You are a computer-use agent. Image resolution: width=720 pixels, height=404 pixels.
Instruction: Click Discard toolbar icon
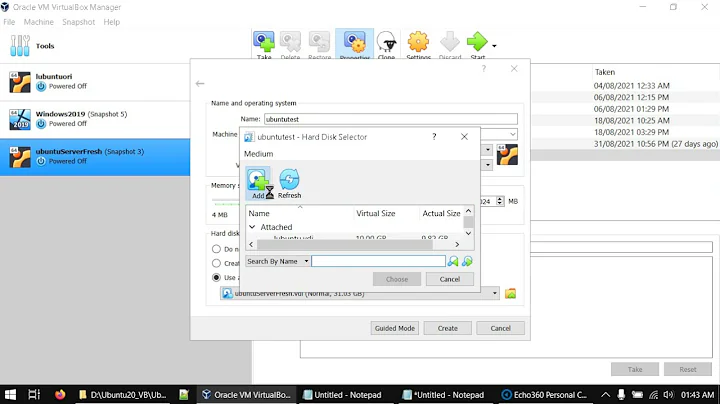(x=450, y=44)
